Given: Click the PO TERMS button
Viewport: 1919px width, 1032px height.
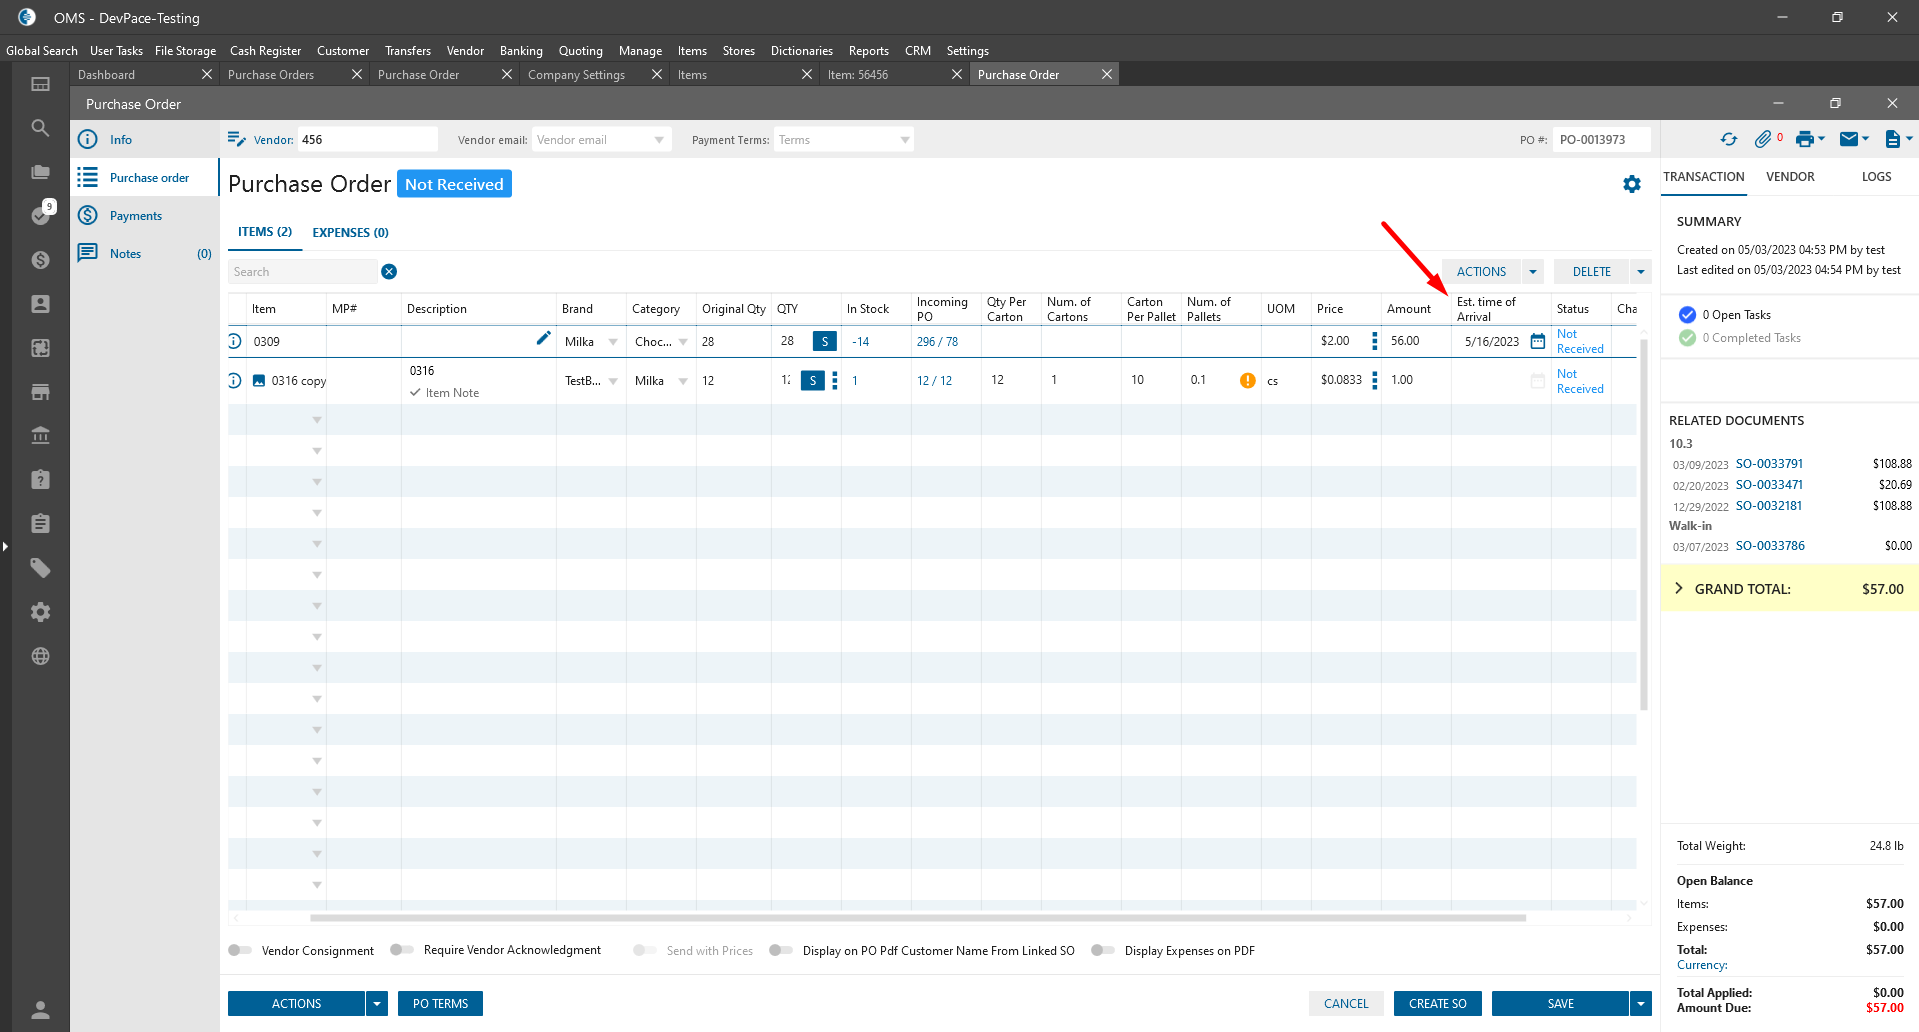Looking at the screenshot, I should [440, 1004].
